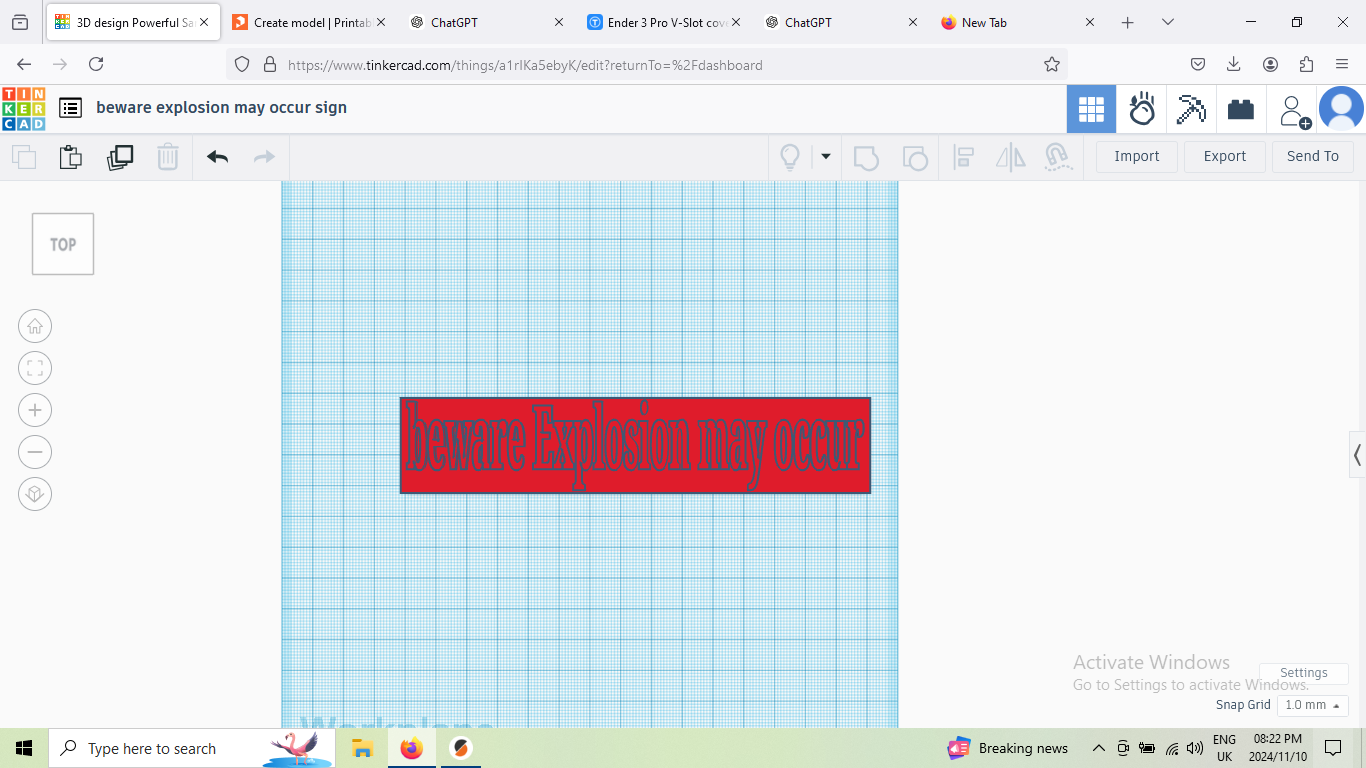Open the Blocks pickaxe mode
The height and width of the screenshot is (768, 1366).
tap(1191, 109)
